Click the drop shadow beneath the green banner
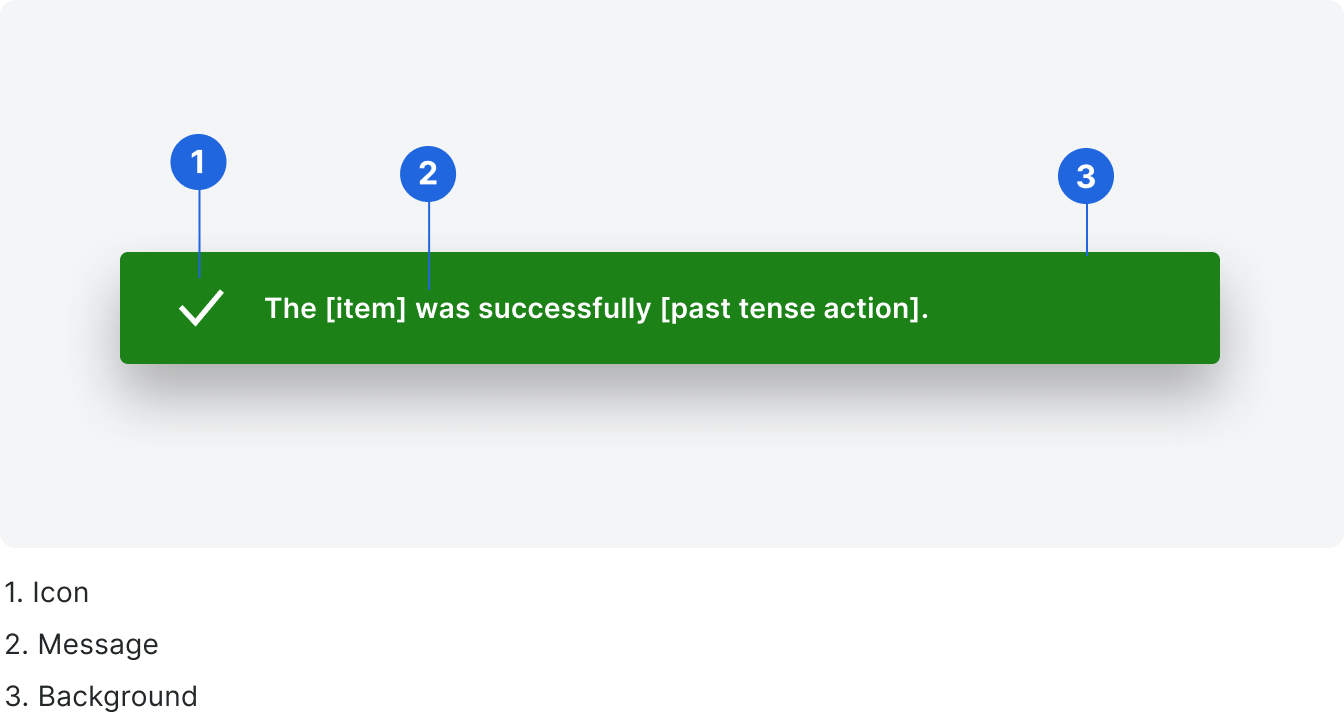Image resolution: width=1344 pixels, height=720 pixels. tap(670, 385)
